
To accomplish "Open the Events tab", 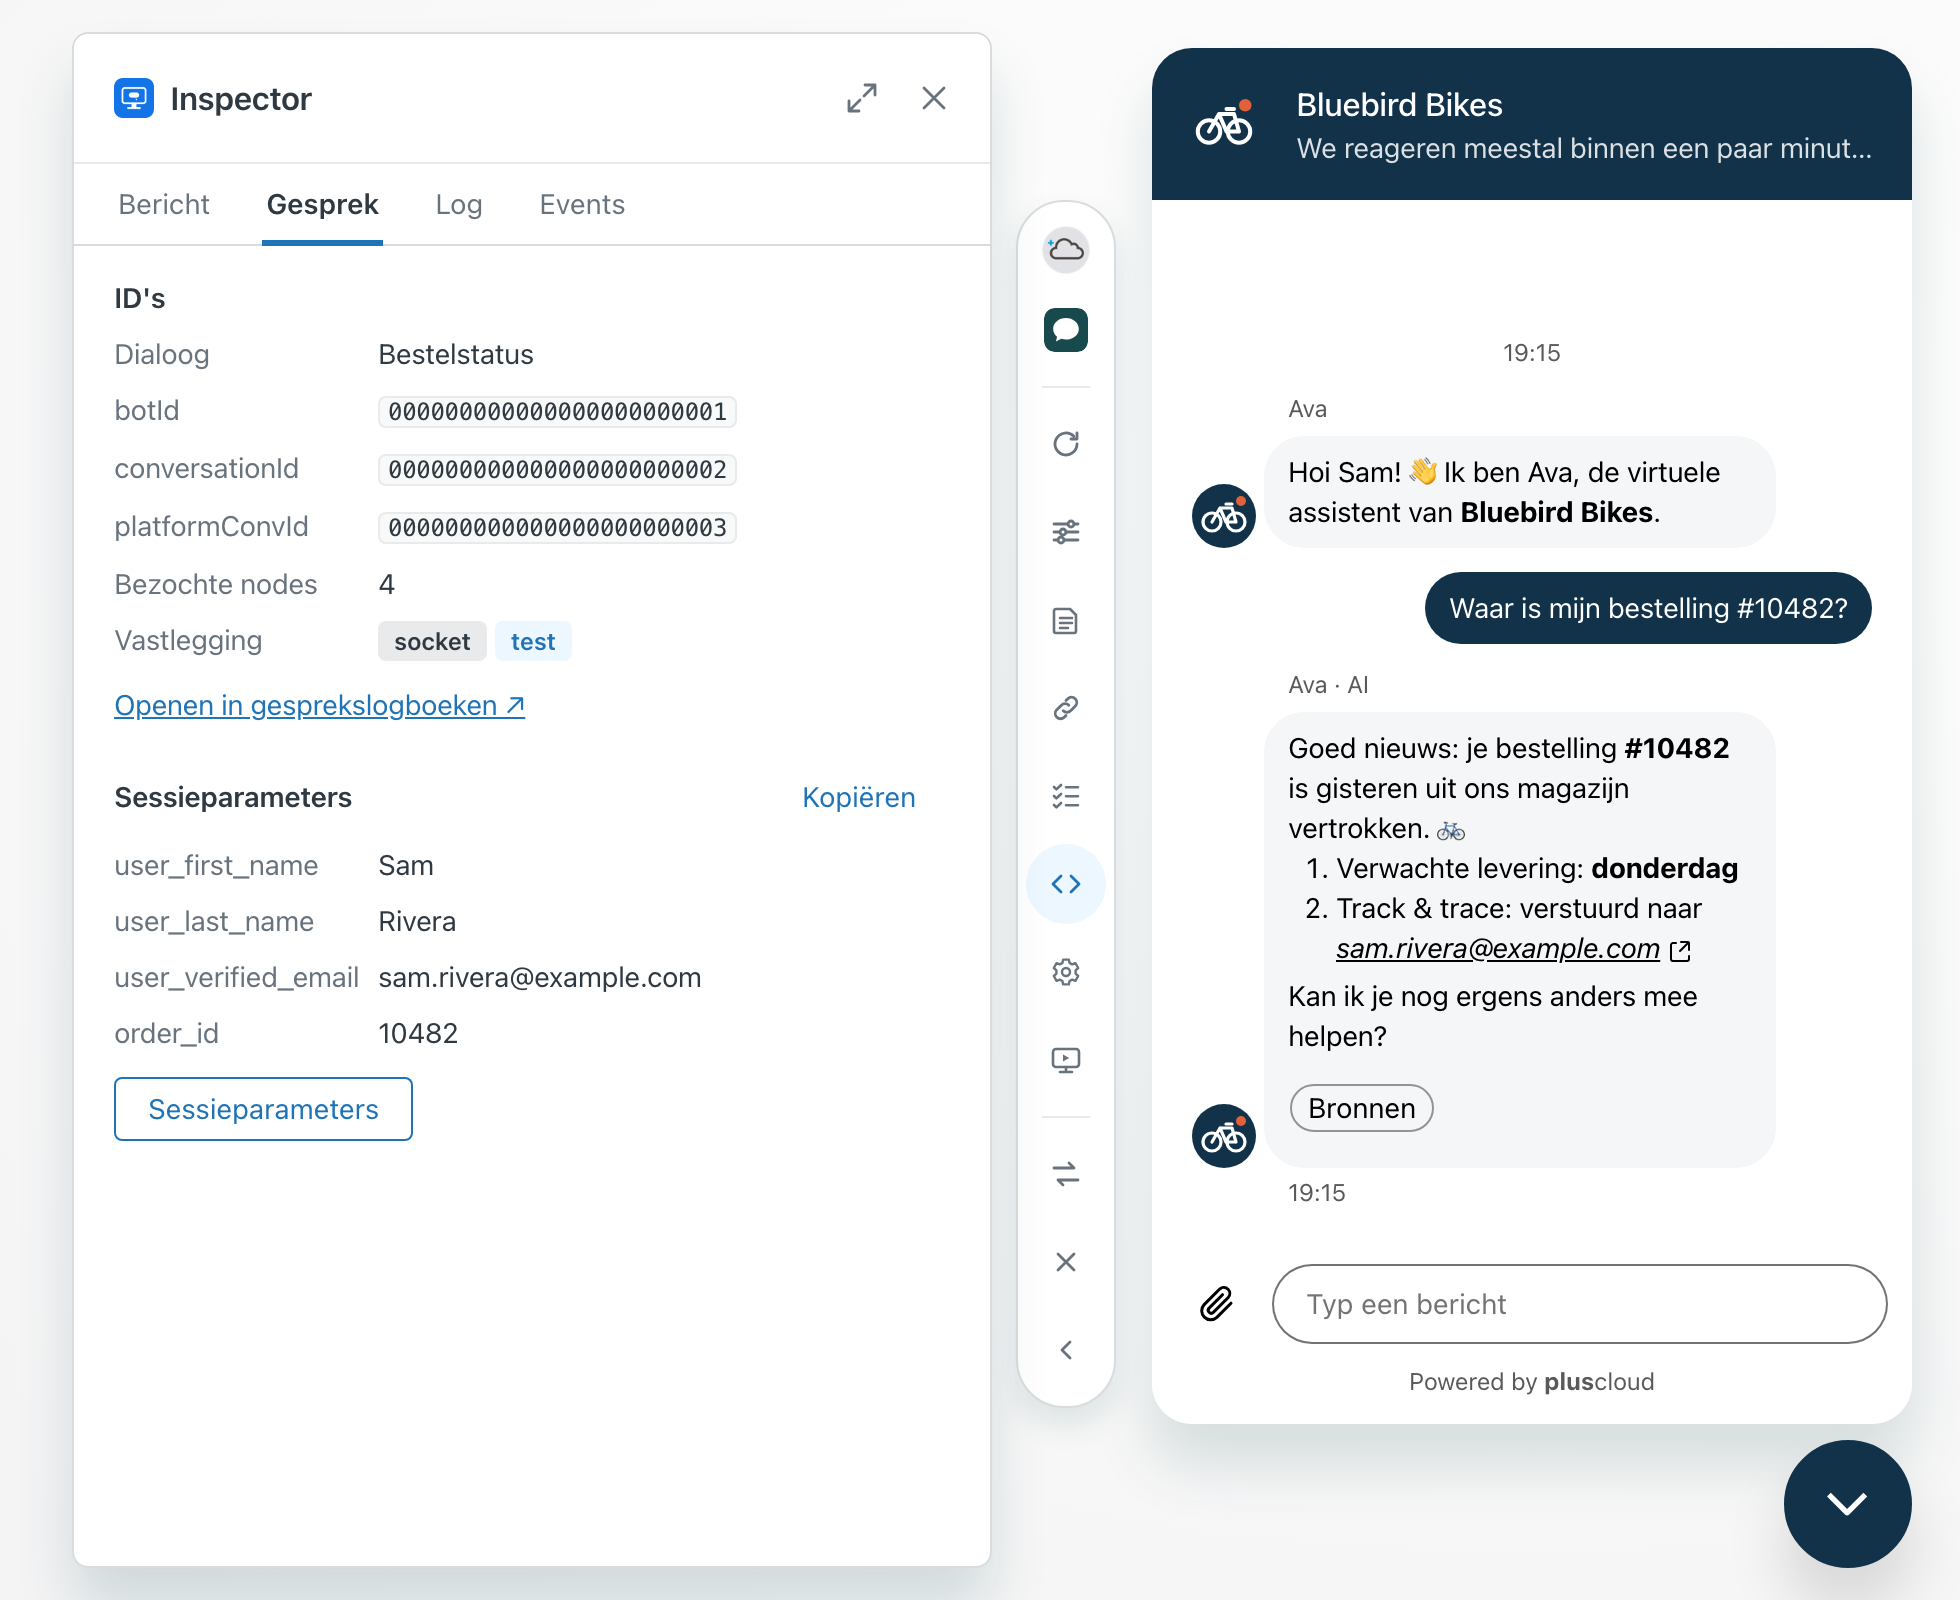I will (x=582, y=205).
